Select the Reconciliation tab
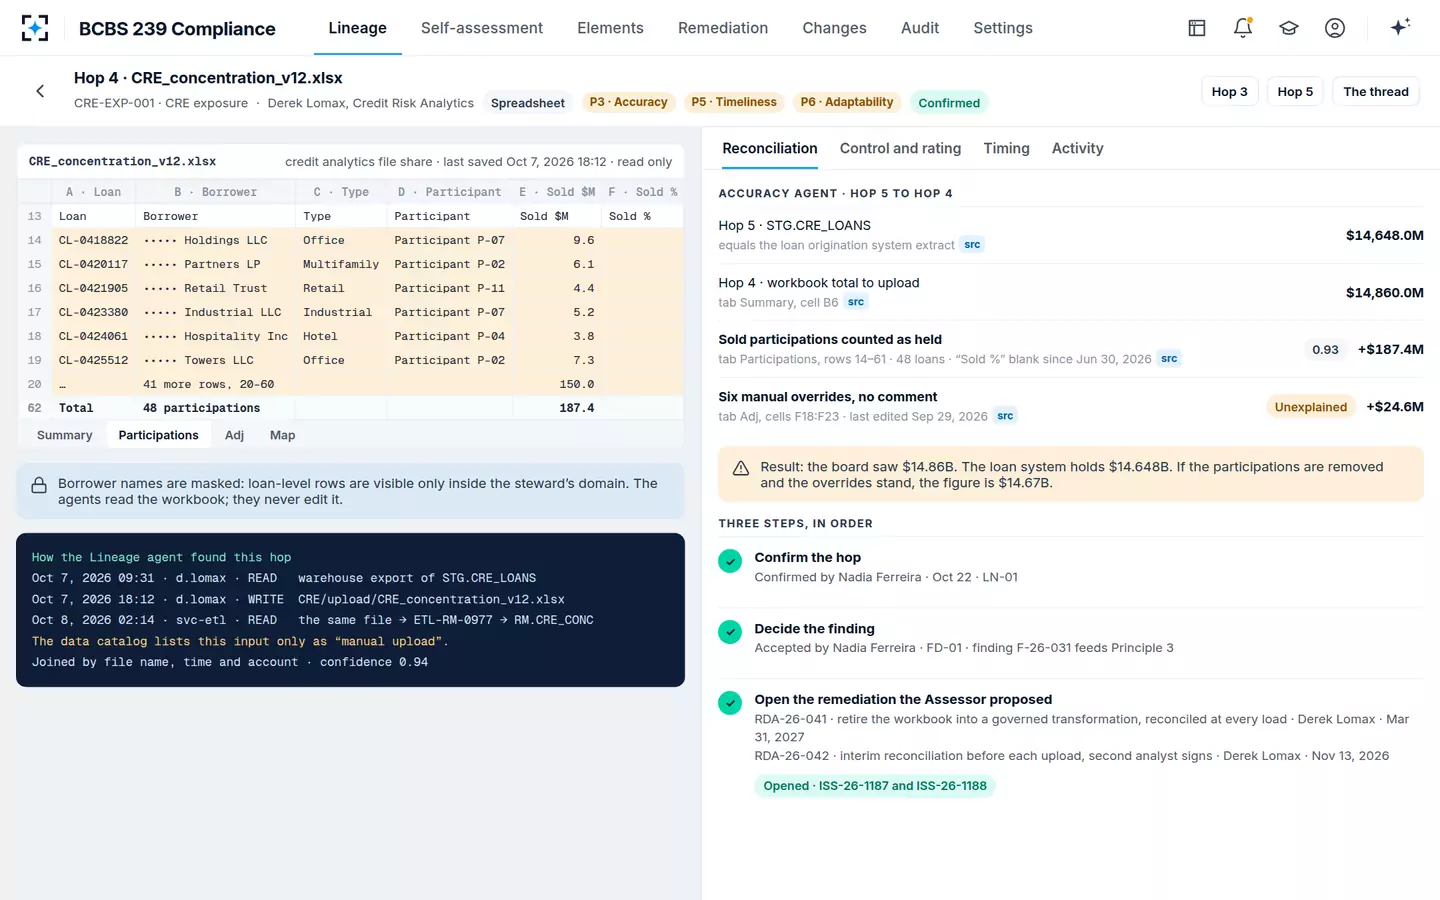Screen dimensions: 1440x900 click(x=770, y=149)
